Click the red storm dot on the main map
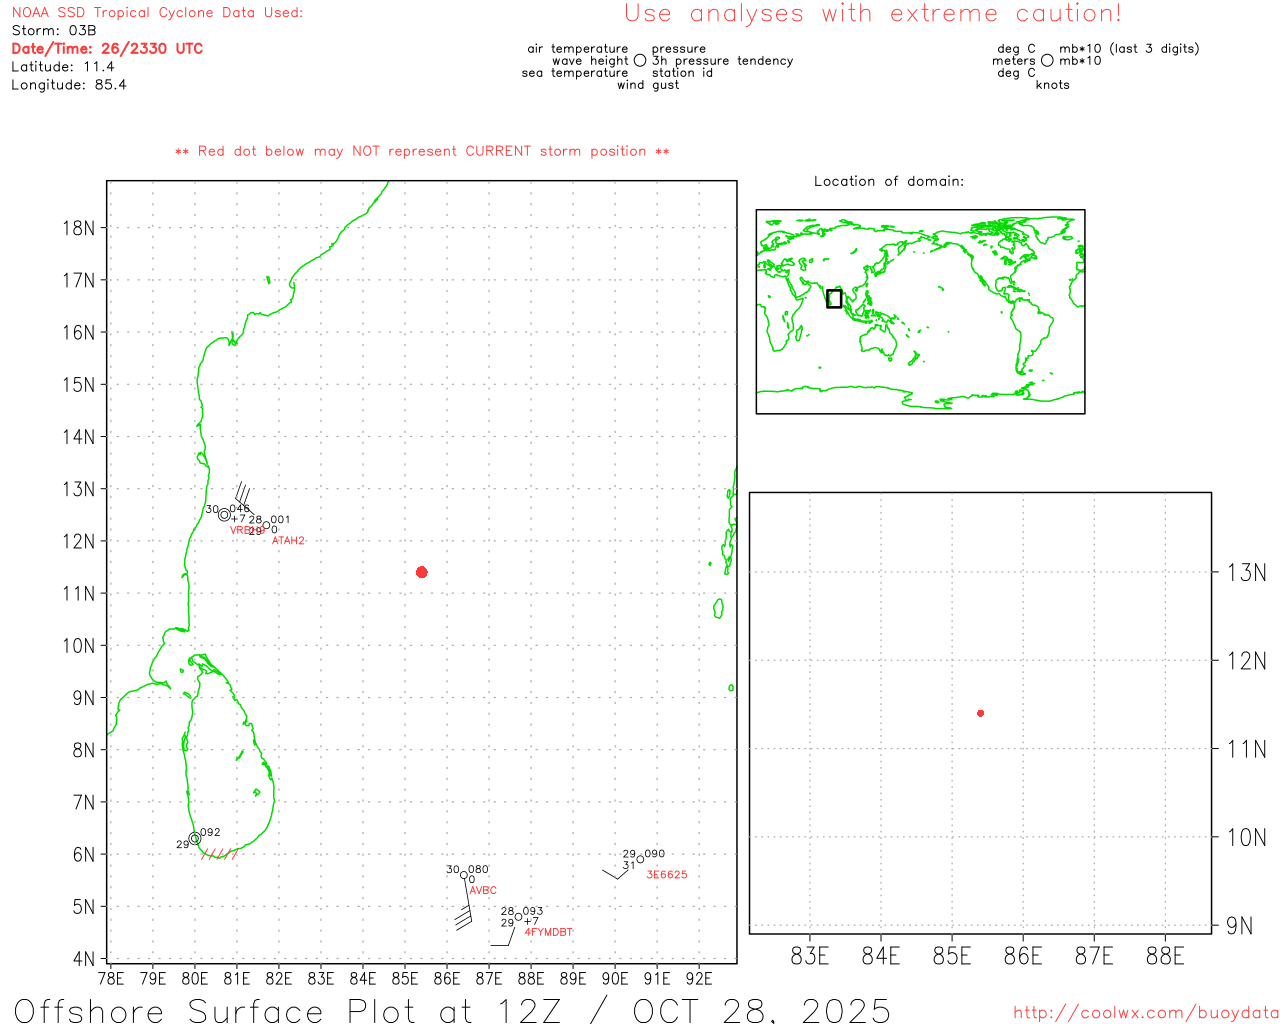The image size is (1280, 1024). (x=422, y=572)
